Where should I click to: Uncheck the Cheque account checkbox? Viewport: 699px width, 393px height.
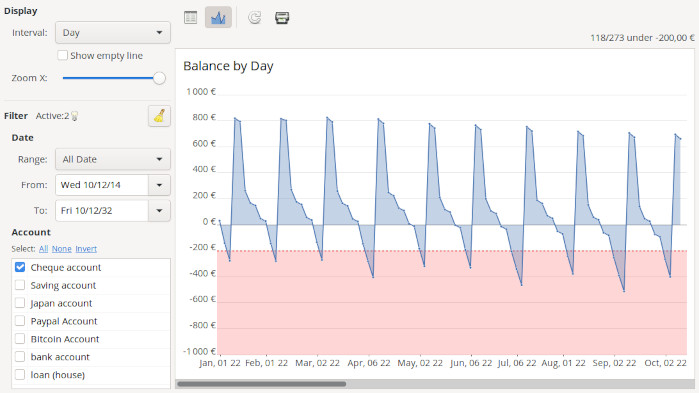(x=20, y=267)
